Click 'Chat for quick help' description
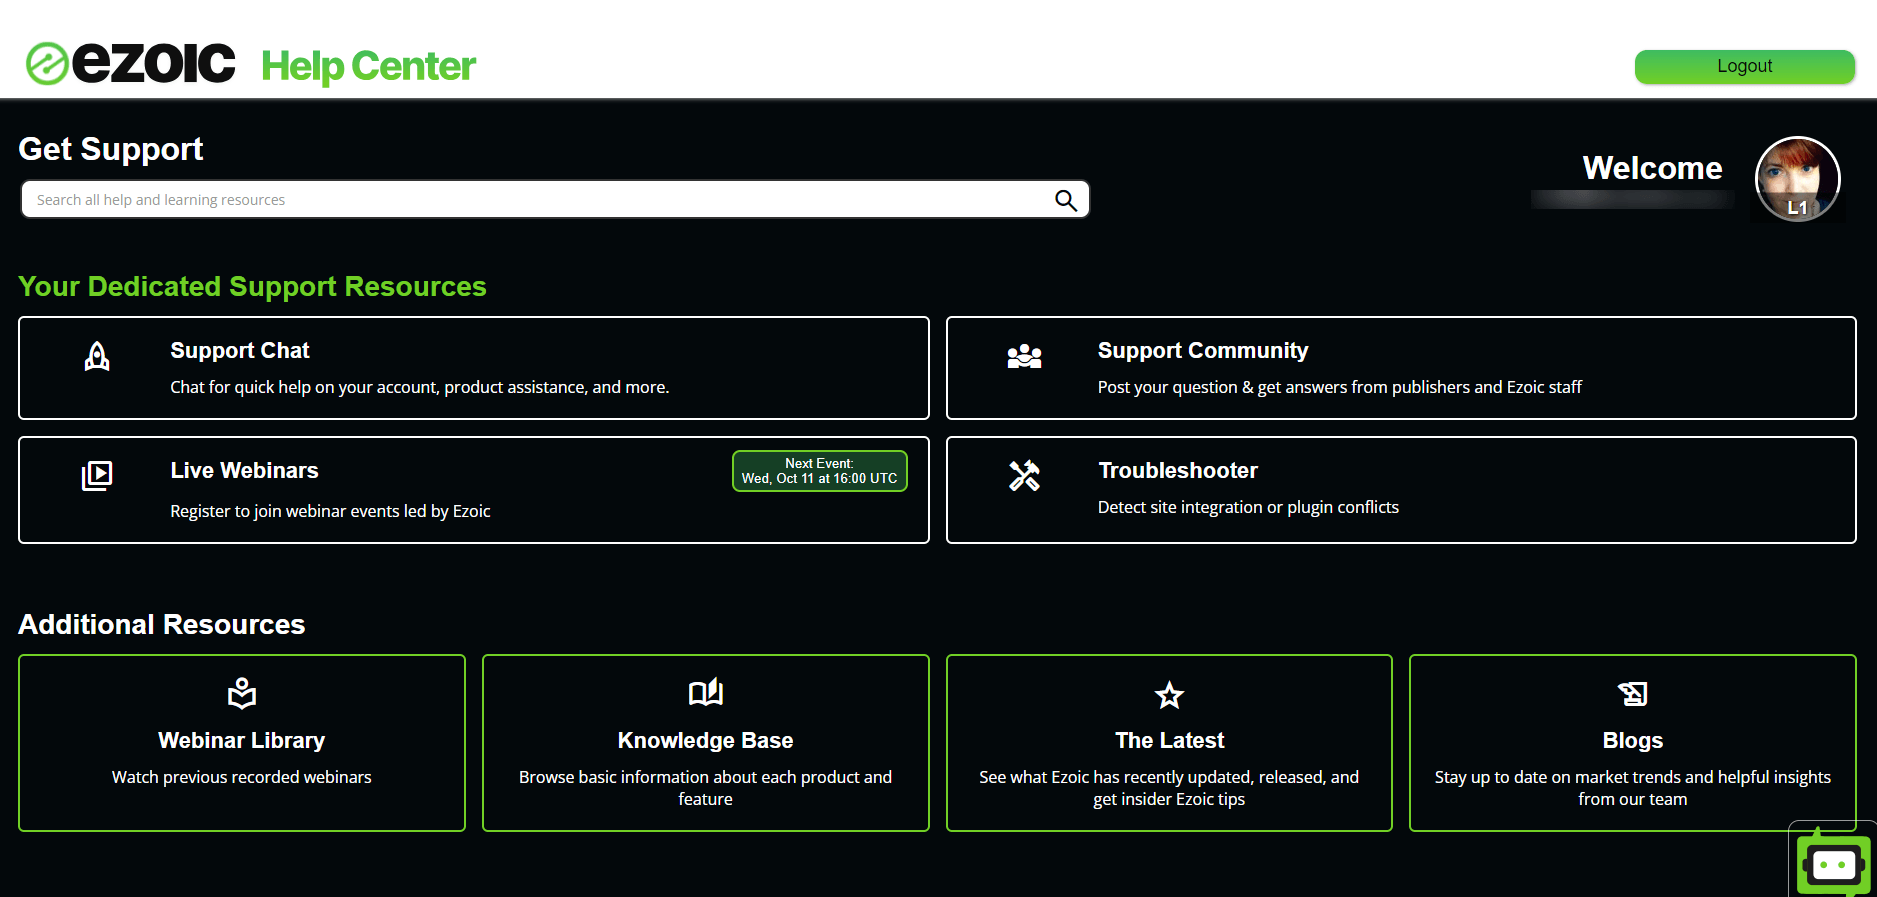This screenshot has width=1877, height=897. coord(420,387)
